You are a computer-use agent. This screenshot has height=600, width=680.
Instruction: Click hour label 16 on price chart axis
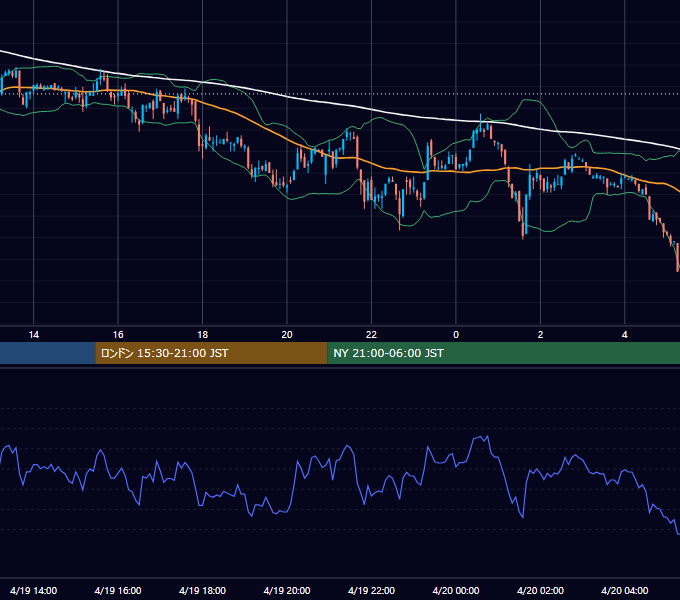[x=118, y=335]
